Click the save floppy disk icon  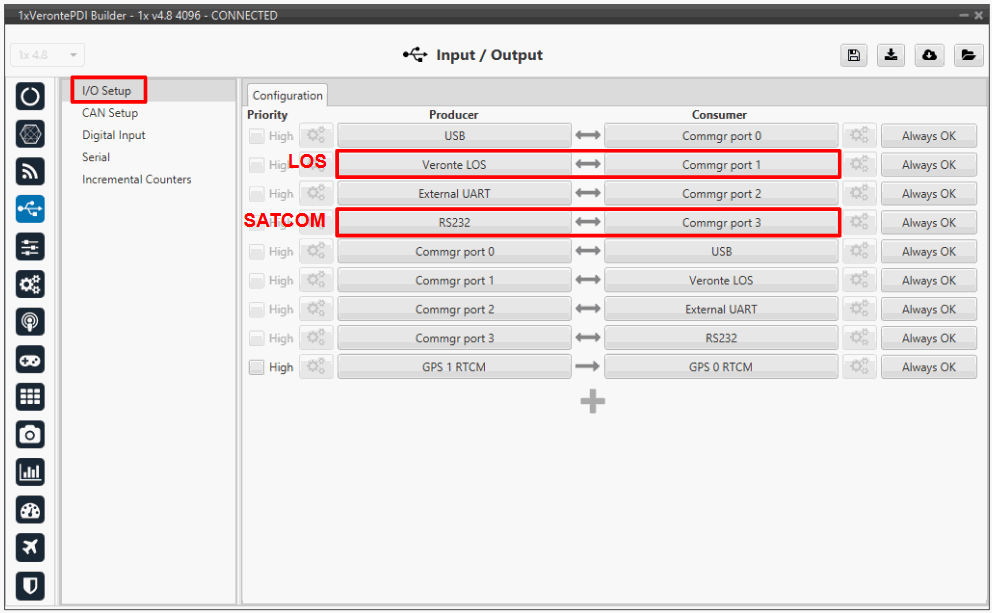tap(854, 56)
